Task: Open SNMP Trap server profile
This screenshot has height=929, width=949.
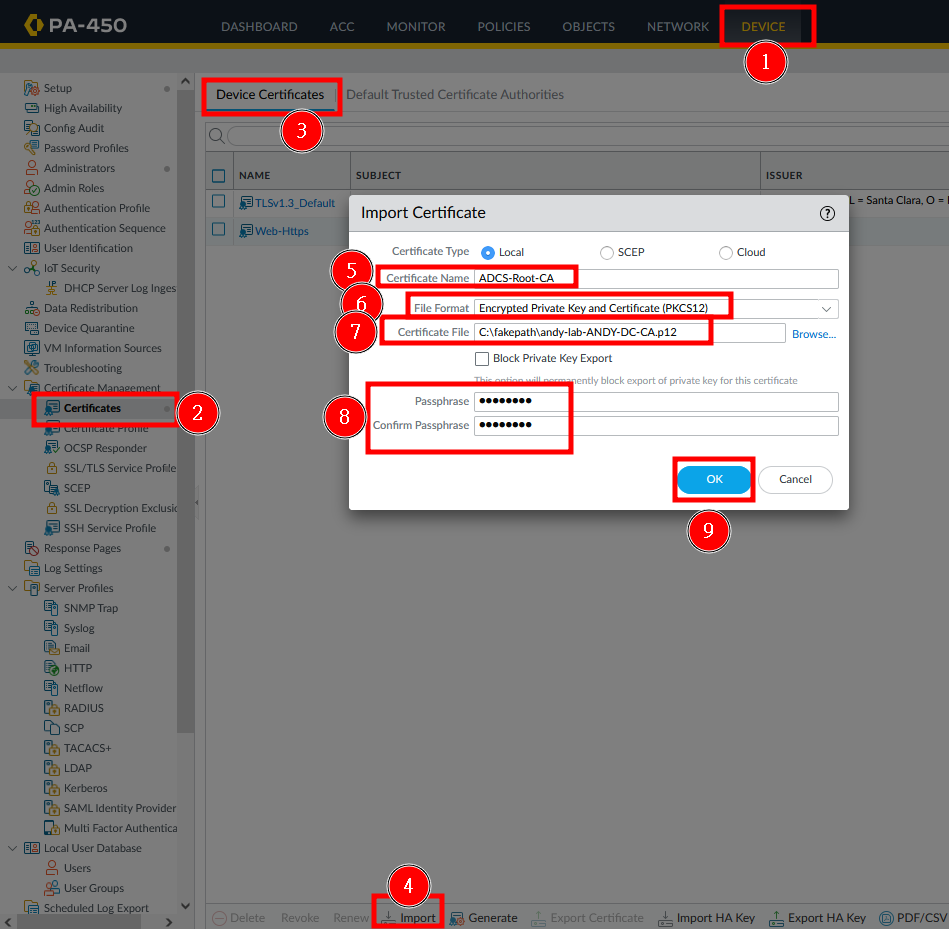Action: click(91, 608)
